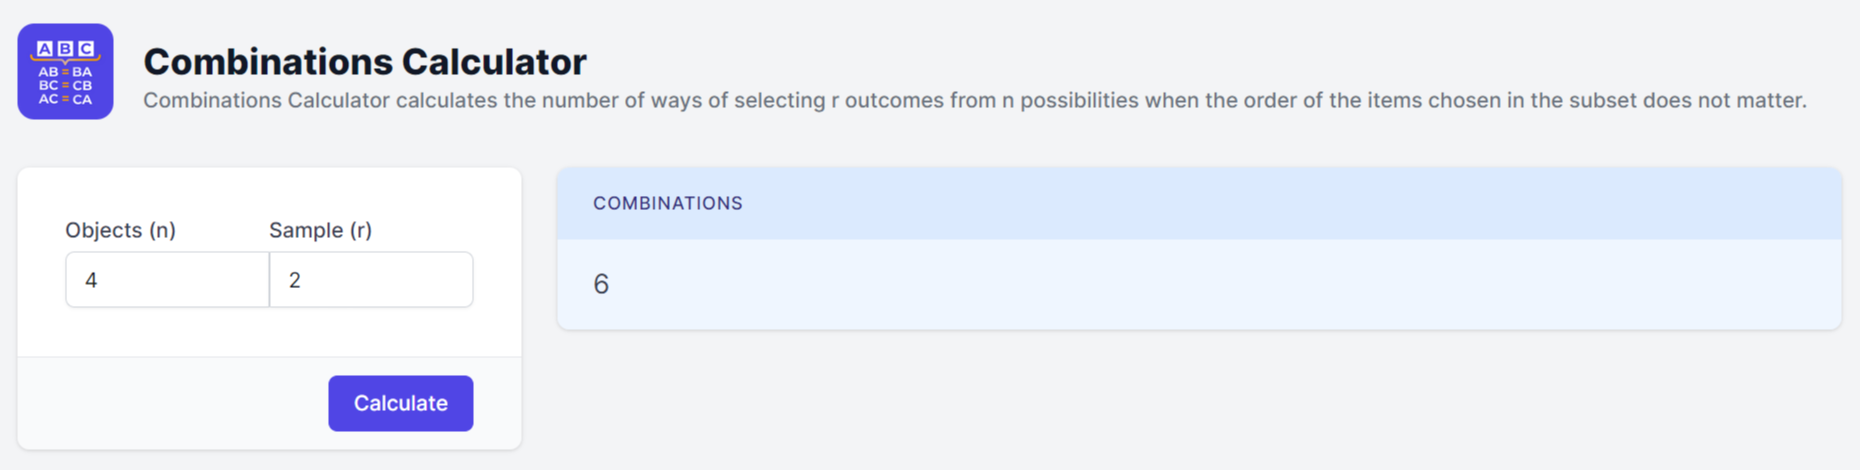Click the calculator description paragraph
The image size is (1860, 470).
click(x=974, y=101)
